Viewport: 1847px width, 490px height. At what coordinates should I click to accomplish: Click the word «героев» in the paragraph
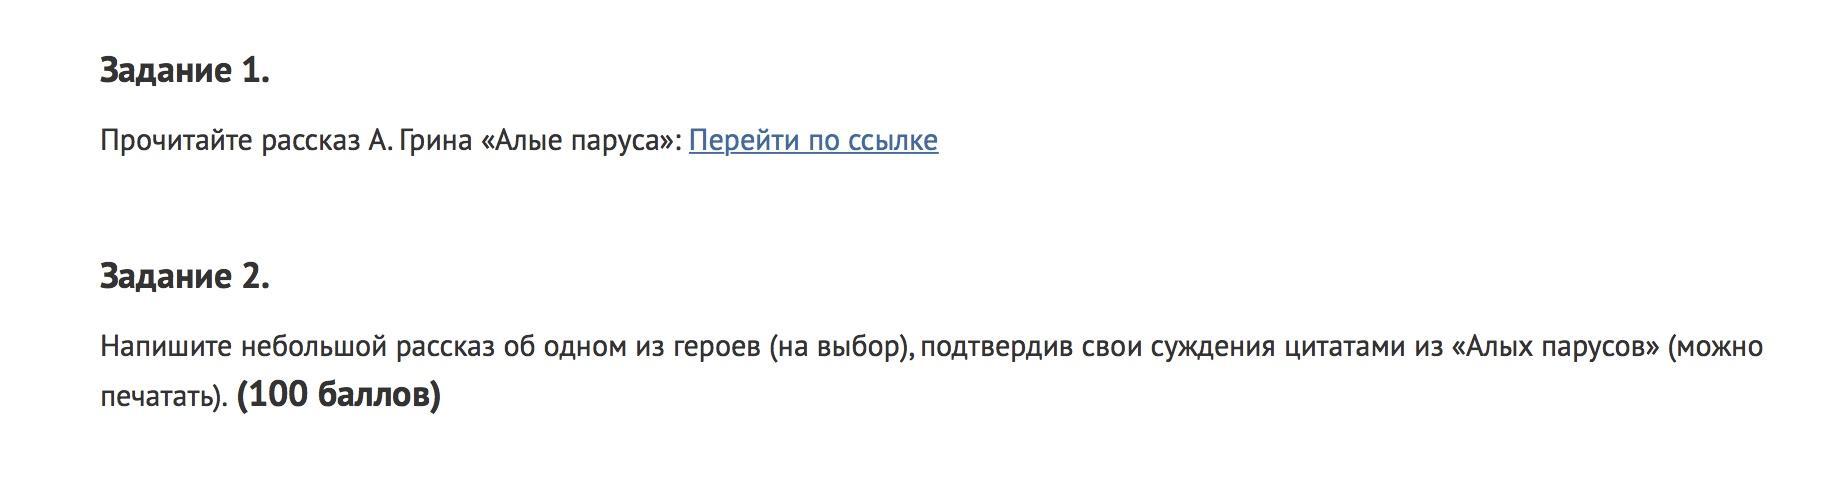(x=715, y=347)
